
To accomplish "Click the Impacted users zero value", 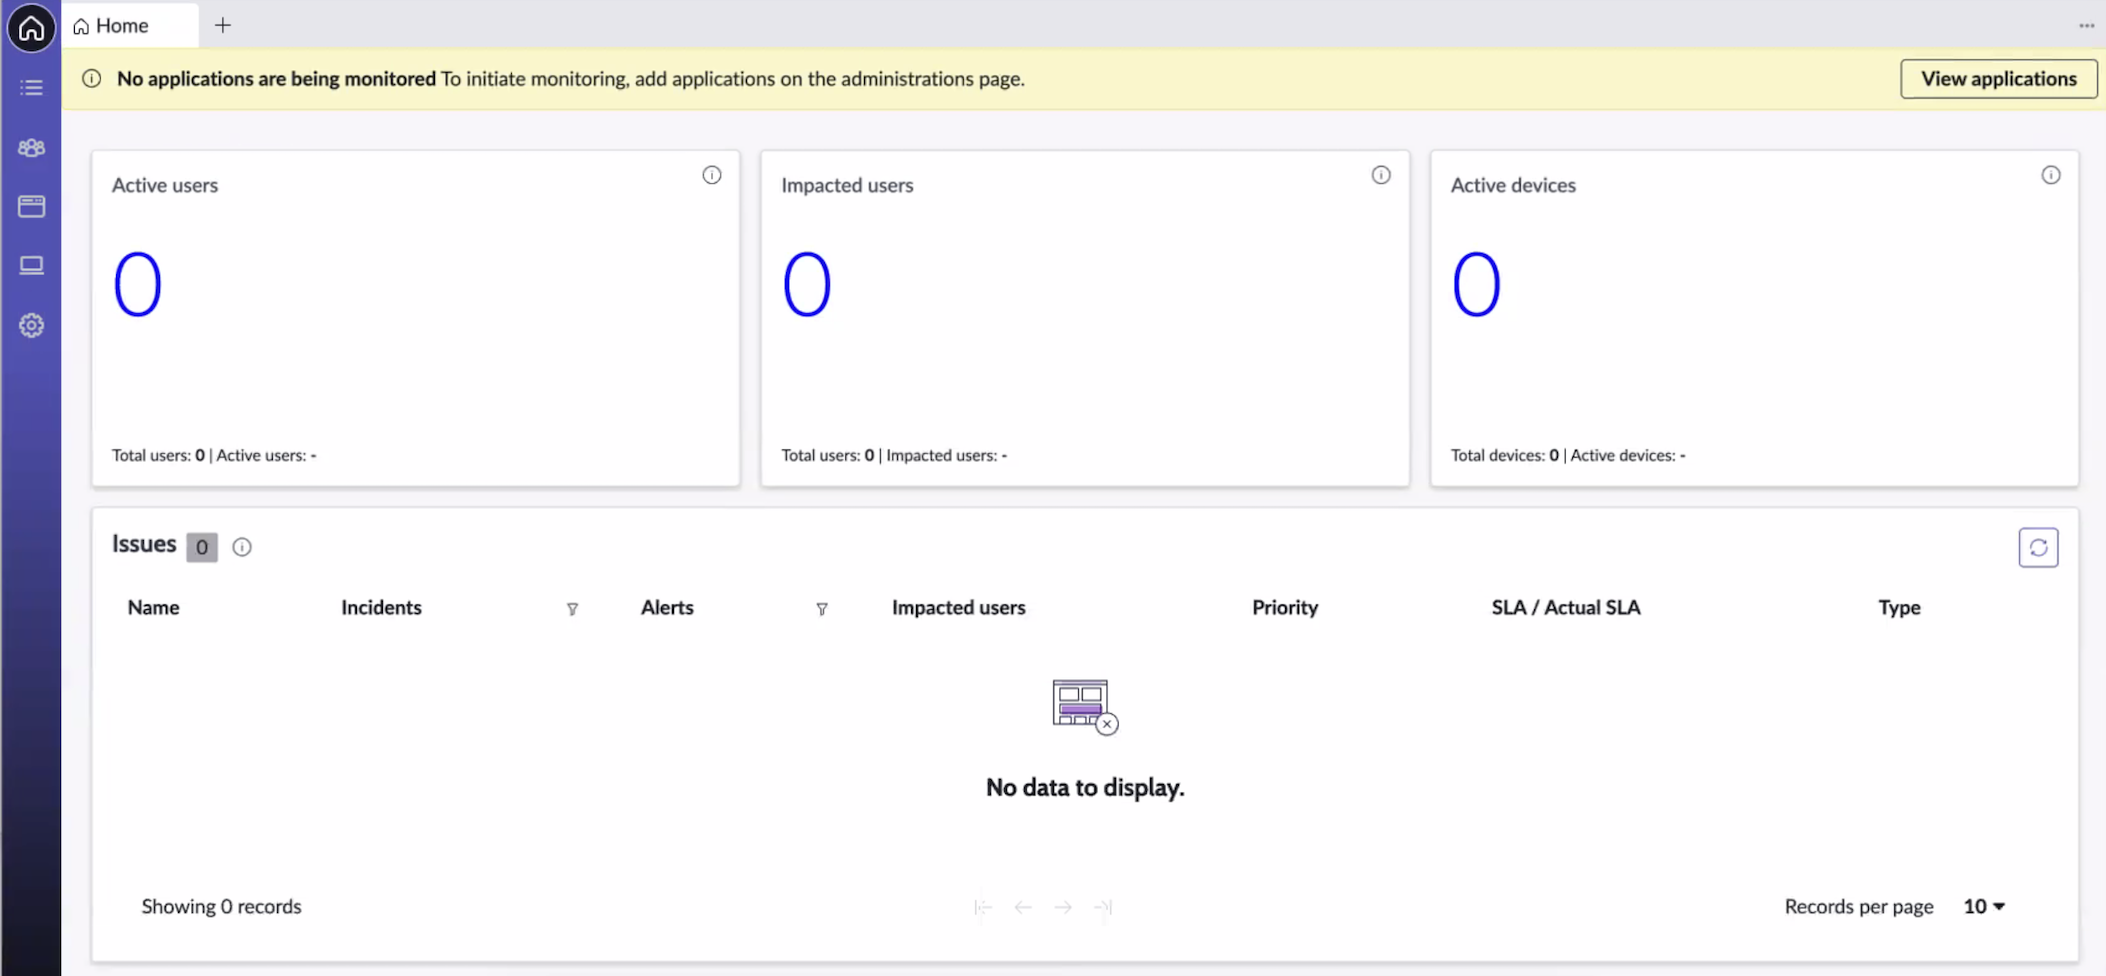I will point(807,284).
